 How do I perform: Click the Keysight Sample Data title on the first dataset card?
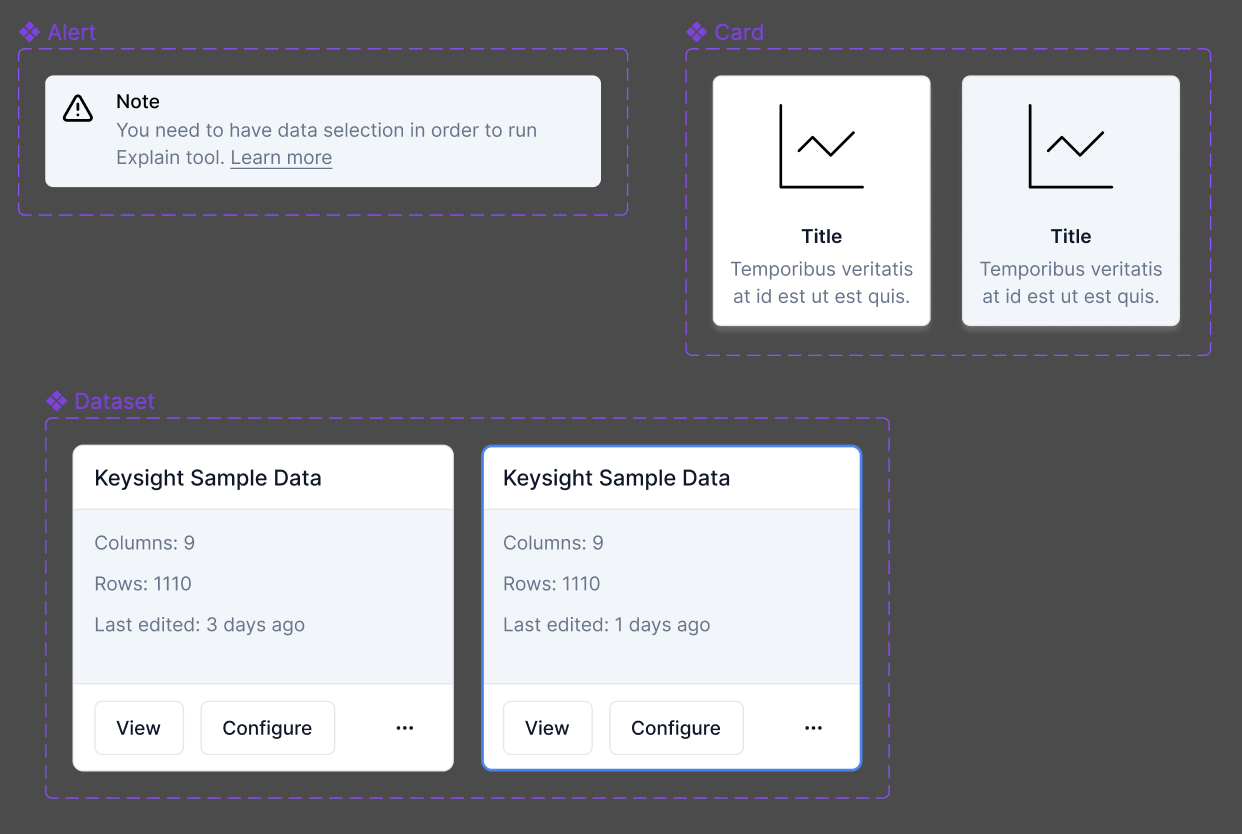coord(208,478)
